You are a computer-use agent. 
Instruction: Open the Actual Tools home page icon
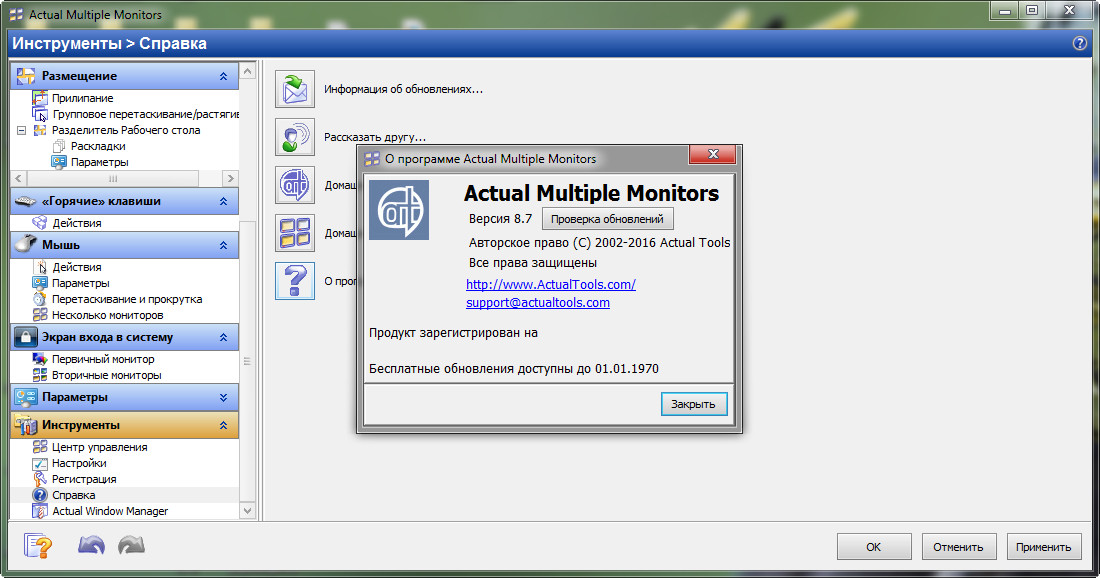(x=295, y=185)
